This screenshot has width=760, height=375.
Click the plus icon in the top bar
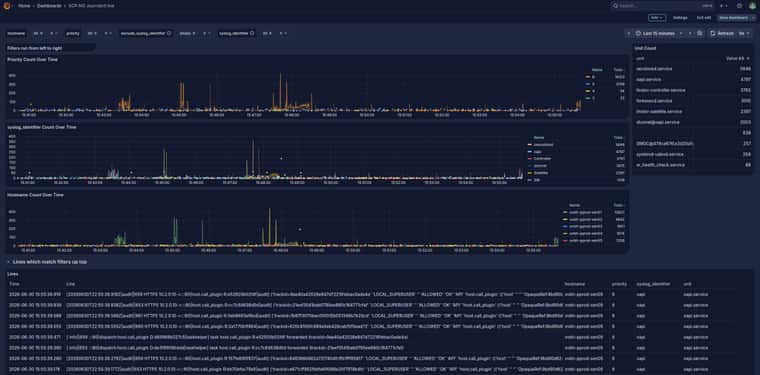pyautogui.click(x=722, y=6)
